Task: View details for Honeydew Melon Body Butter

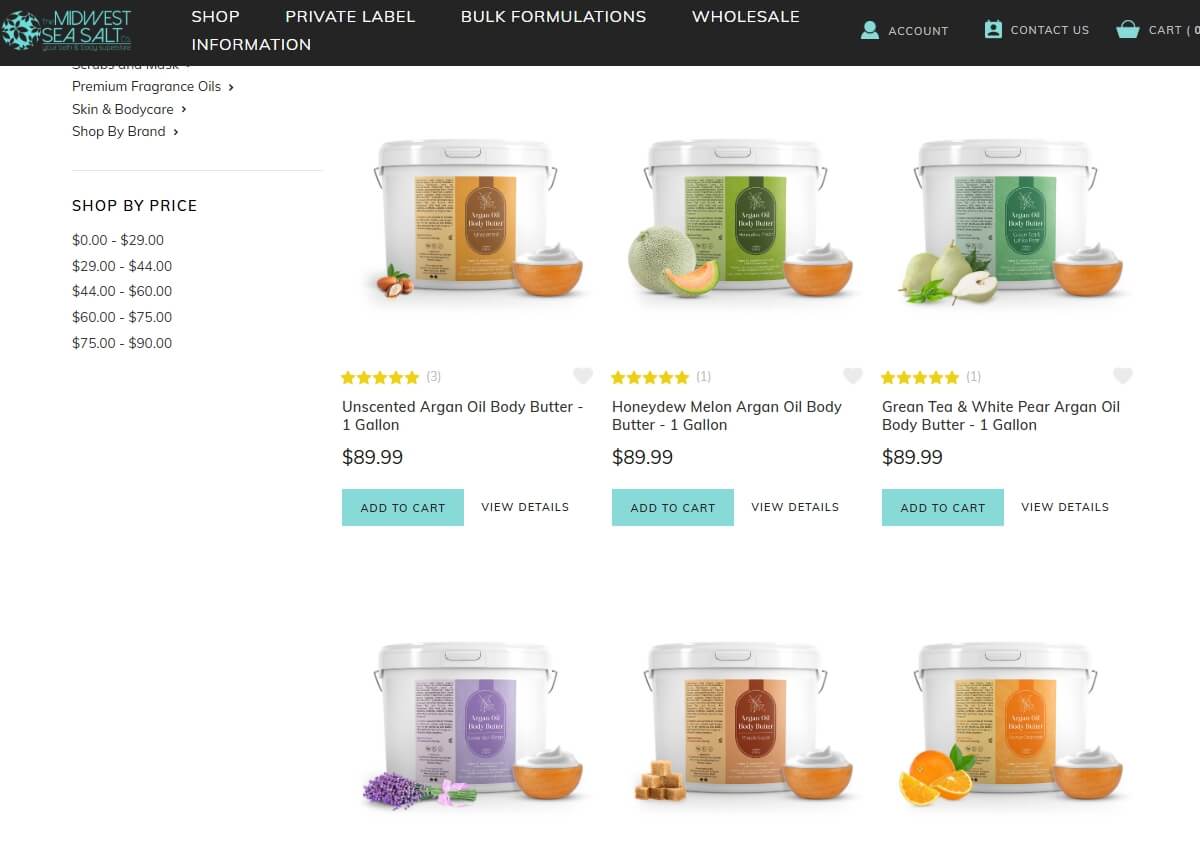Action: [x=795, y=507]
